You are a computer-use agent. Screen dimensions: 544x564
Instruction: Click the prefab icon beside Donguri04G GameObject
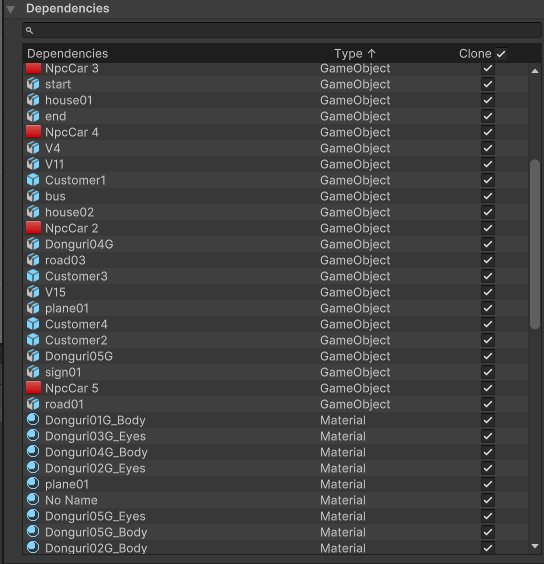[x=33, y=244]
